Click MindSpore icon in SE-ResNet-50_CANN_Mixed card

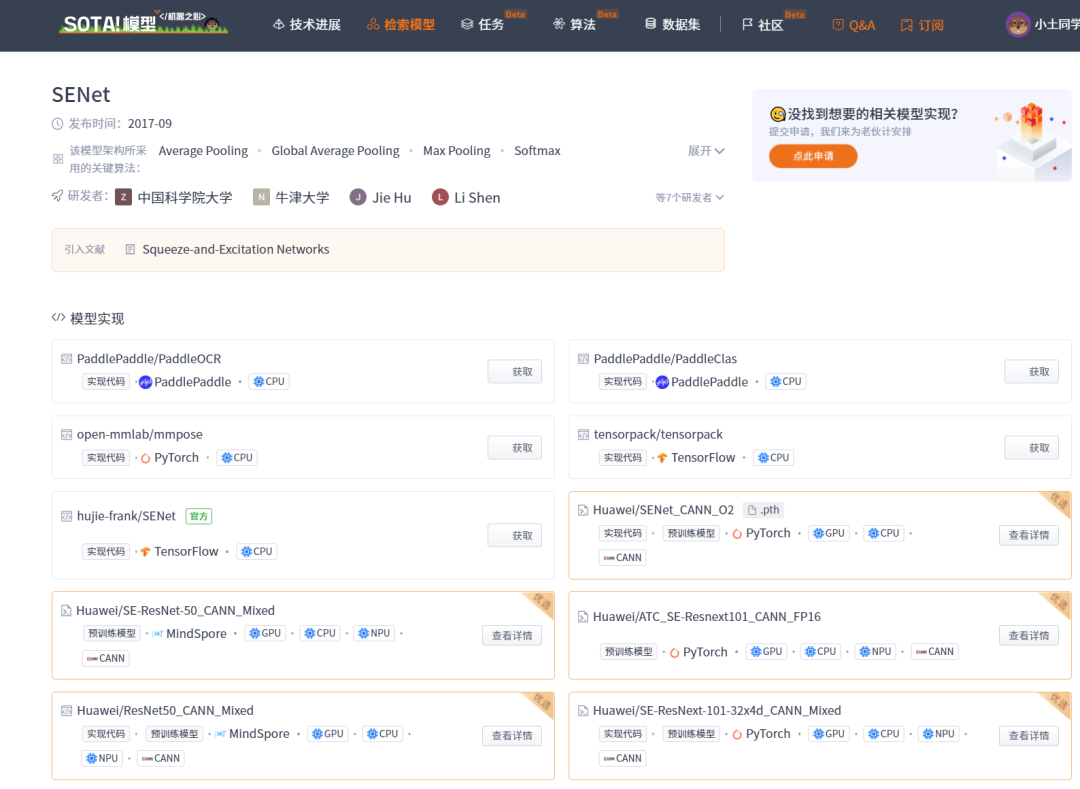(158, 634)
